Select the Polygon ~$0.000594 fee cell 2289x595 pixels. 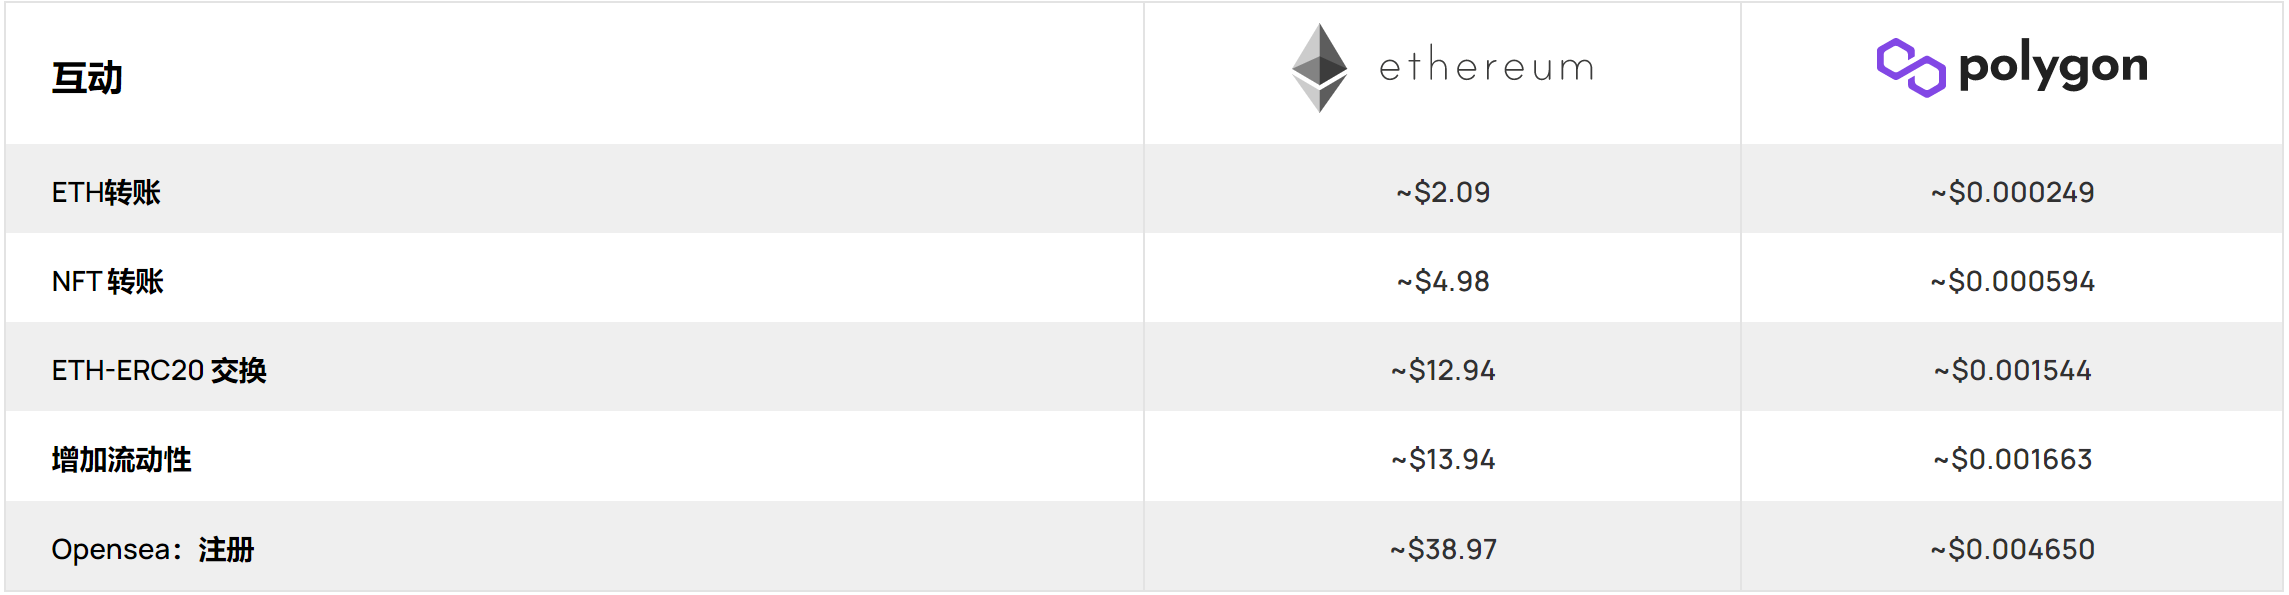pos(2012,281)
